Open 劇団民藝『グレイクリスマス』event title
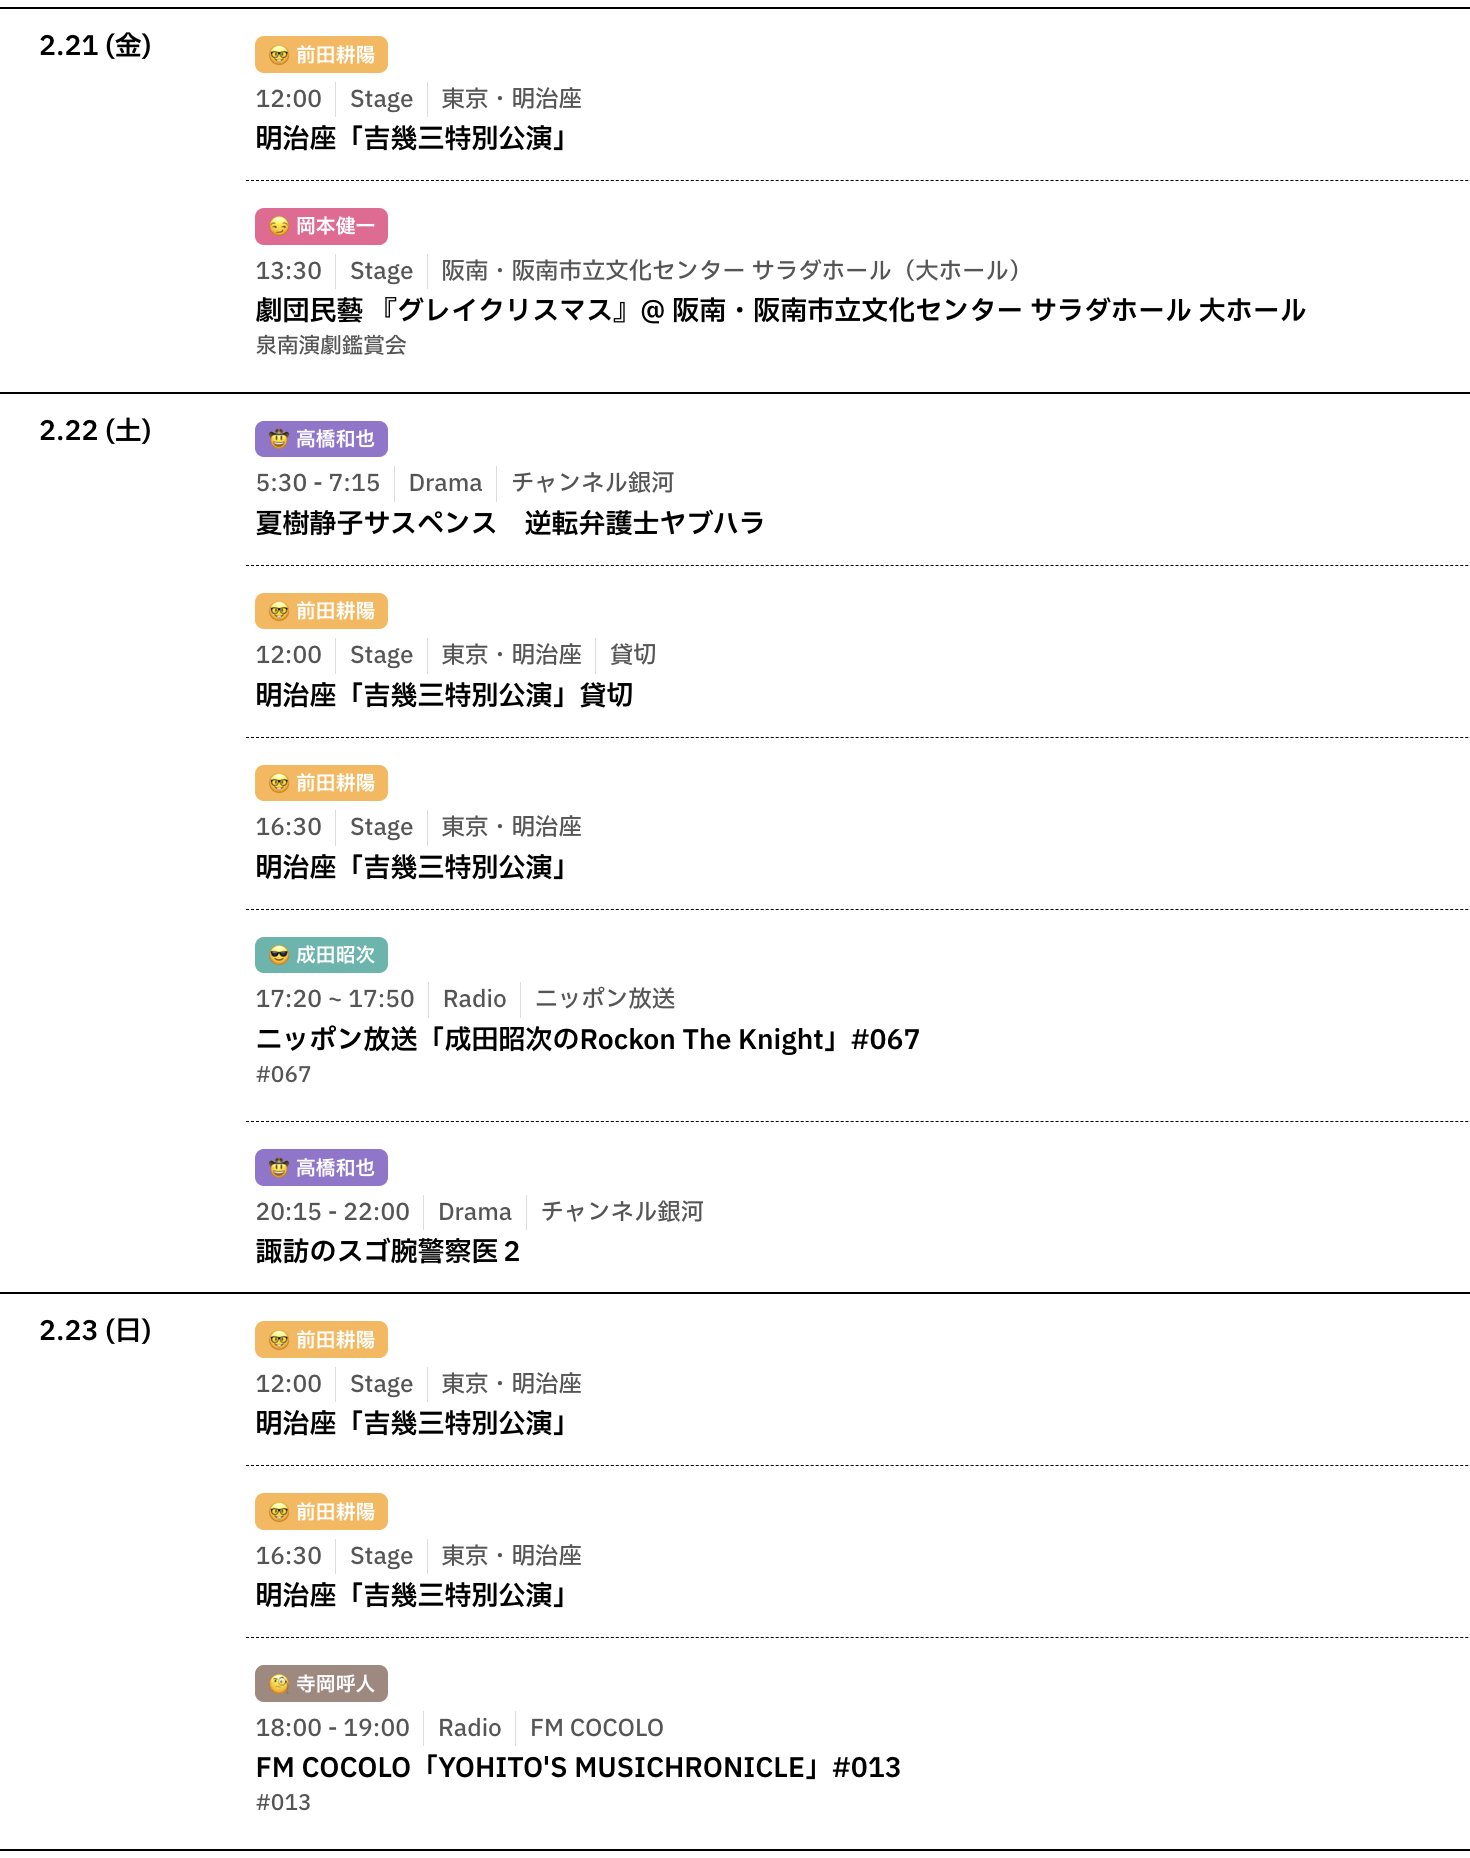This screenshot has height=1858, width=1470. pos(780,310)
